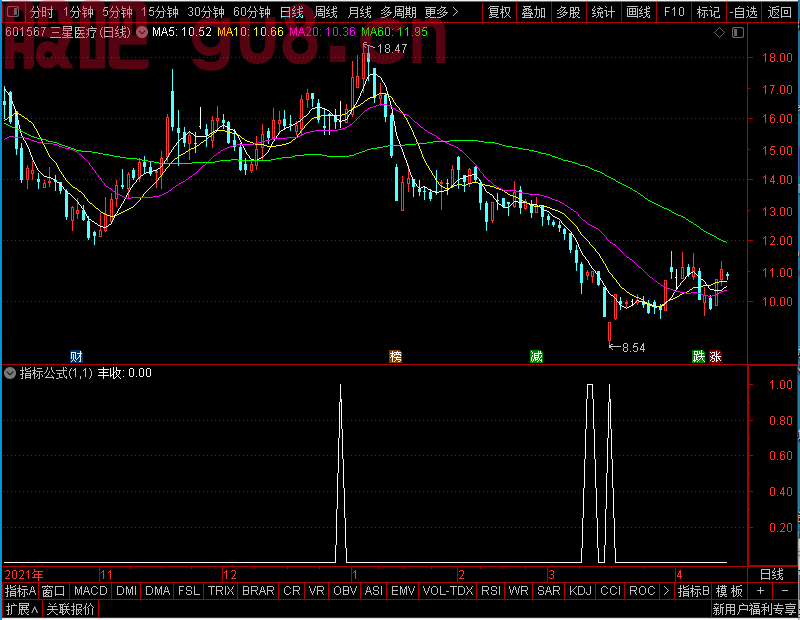800x620 pixels.
Task: Select the MACD indicator
Action: 91,591
